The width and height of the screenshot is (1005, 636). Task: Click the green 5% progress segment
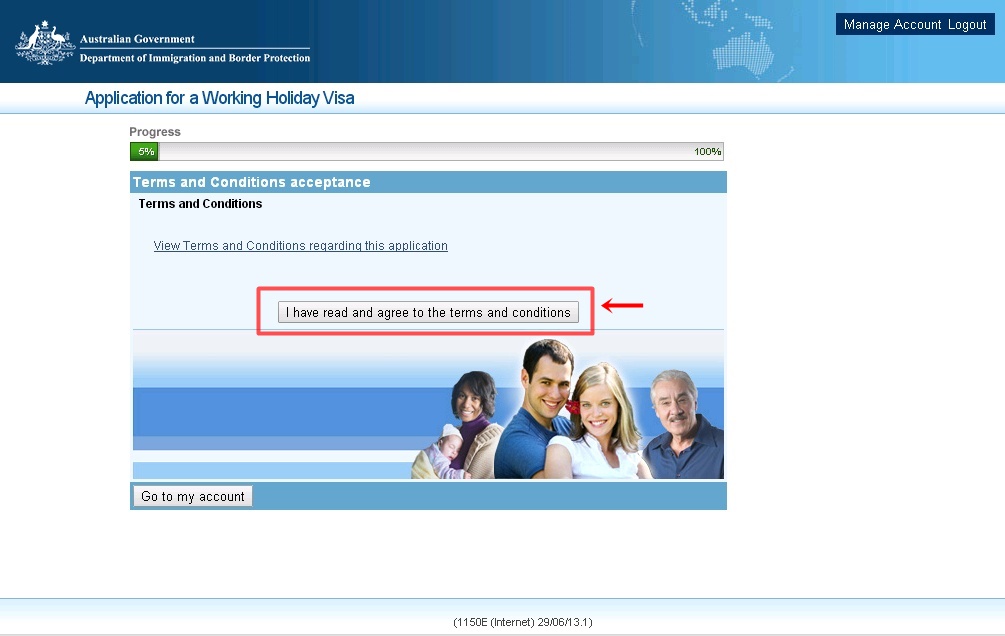click(145, 152)
